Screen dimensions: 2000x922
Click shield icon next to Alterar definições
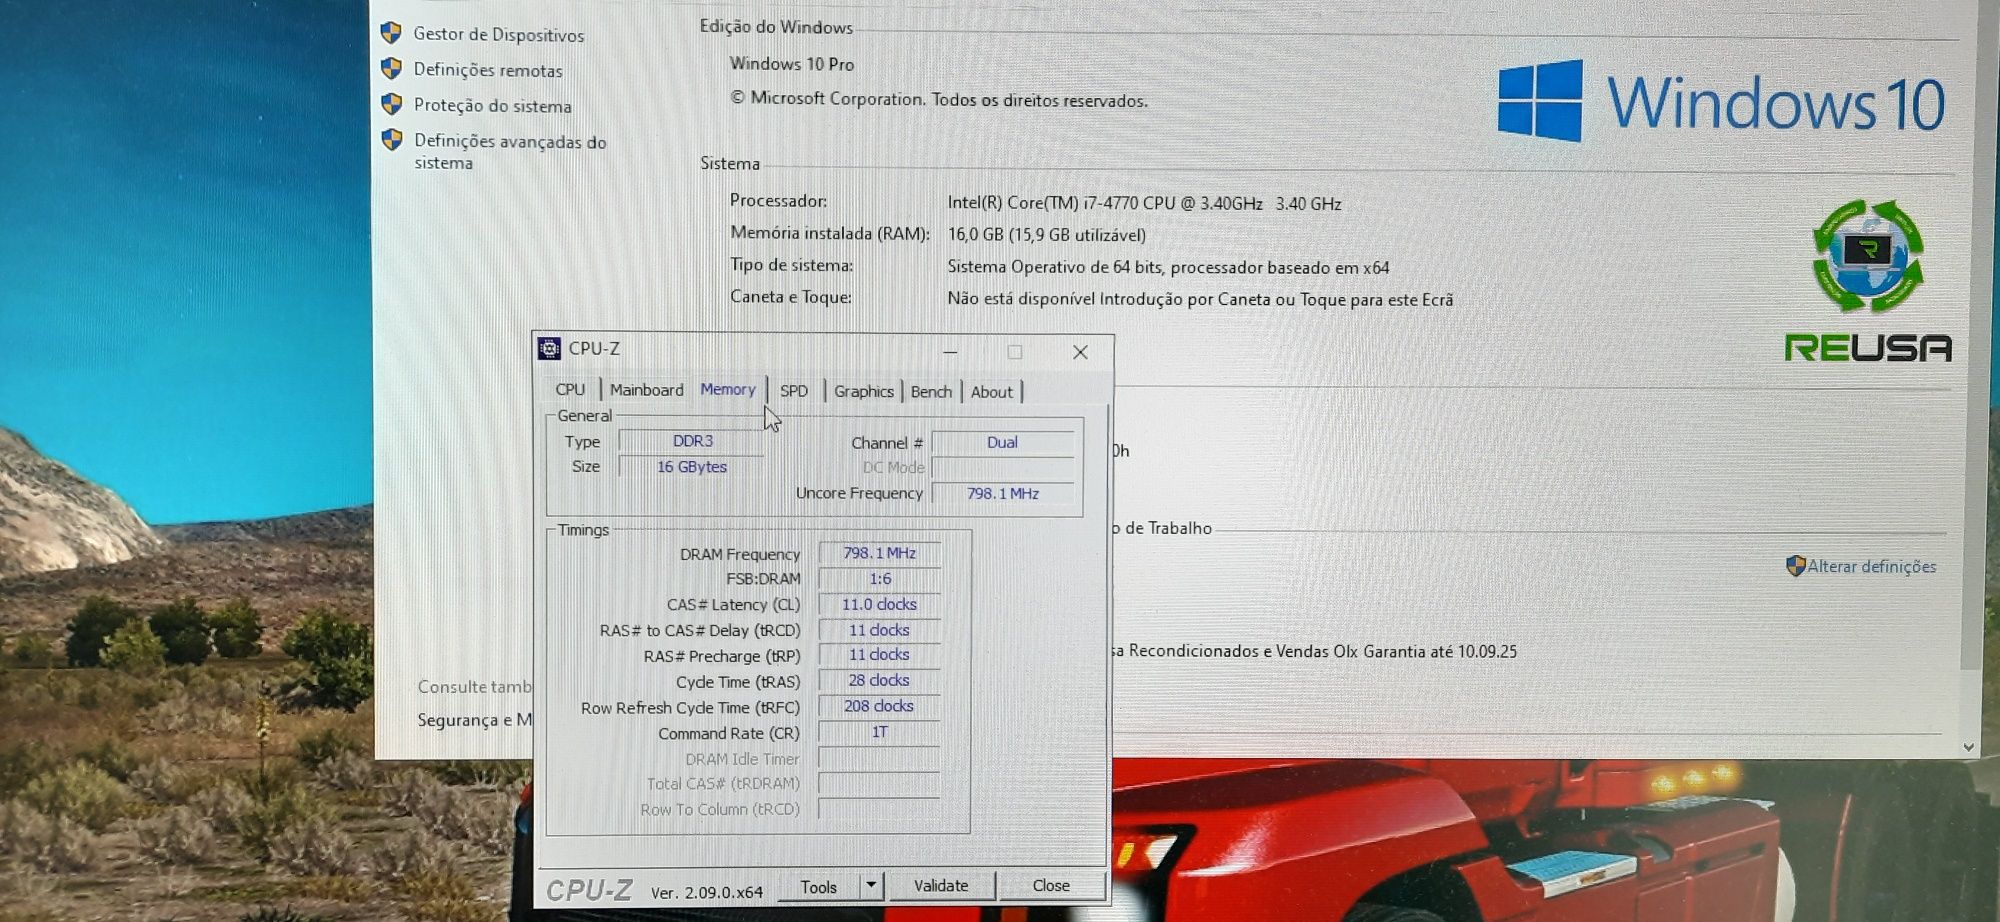click(1795, 566)
